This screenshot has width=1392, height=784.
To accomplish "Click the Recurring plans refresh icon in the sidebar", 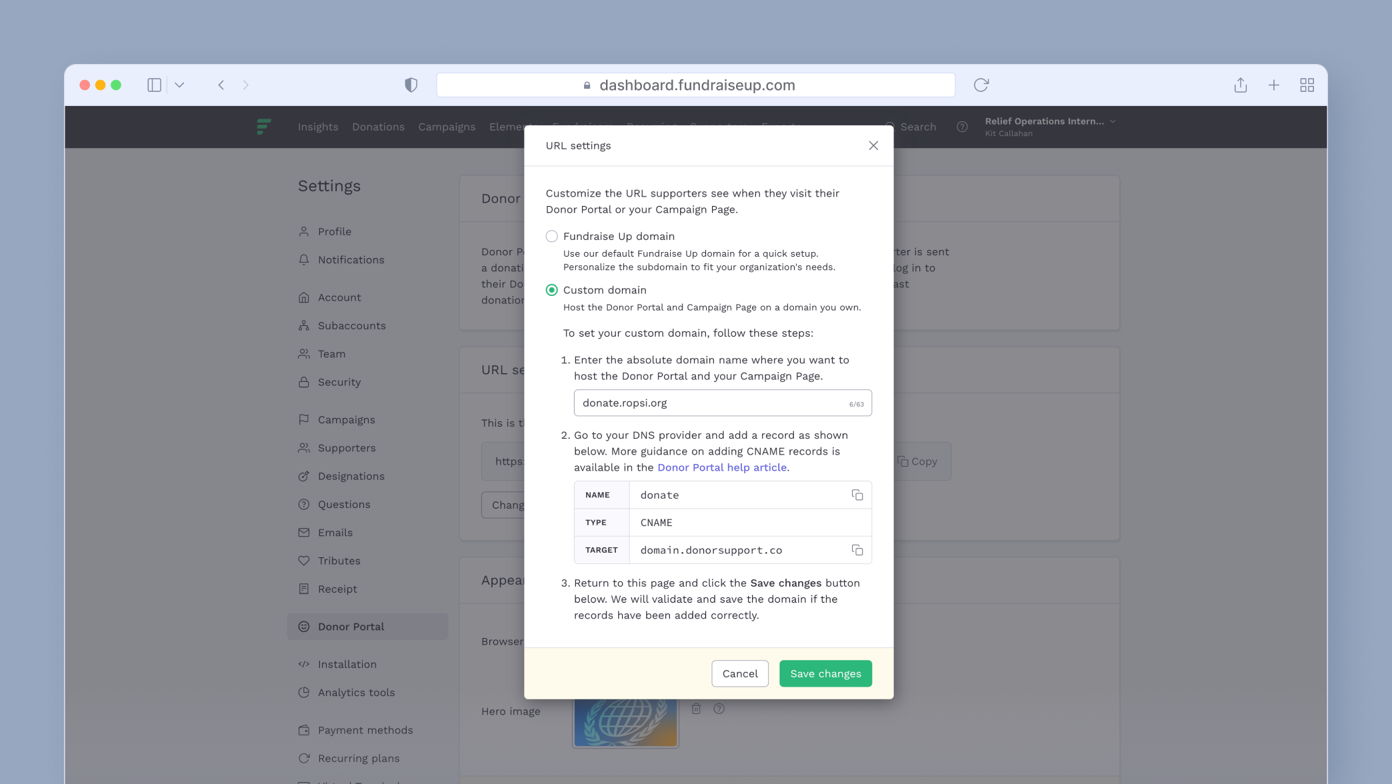I will (303, 758).
